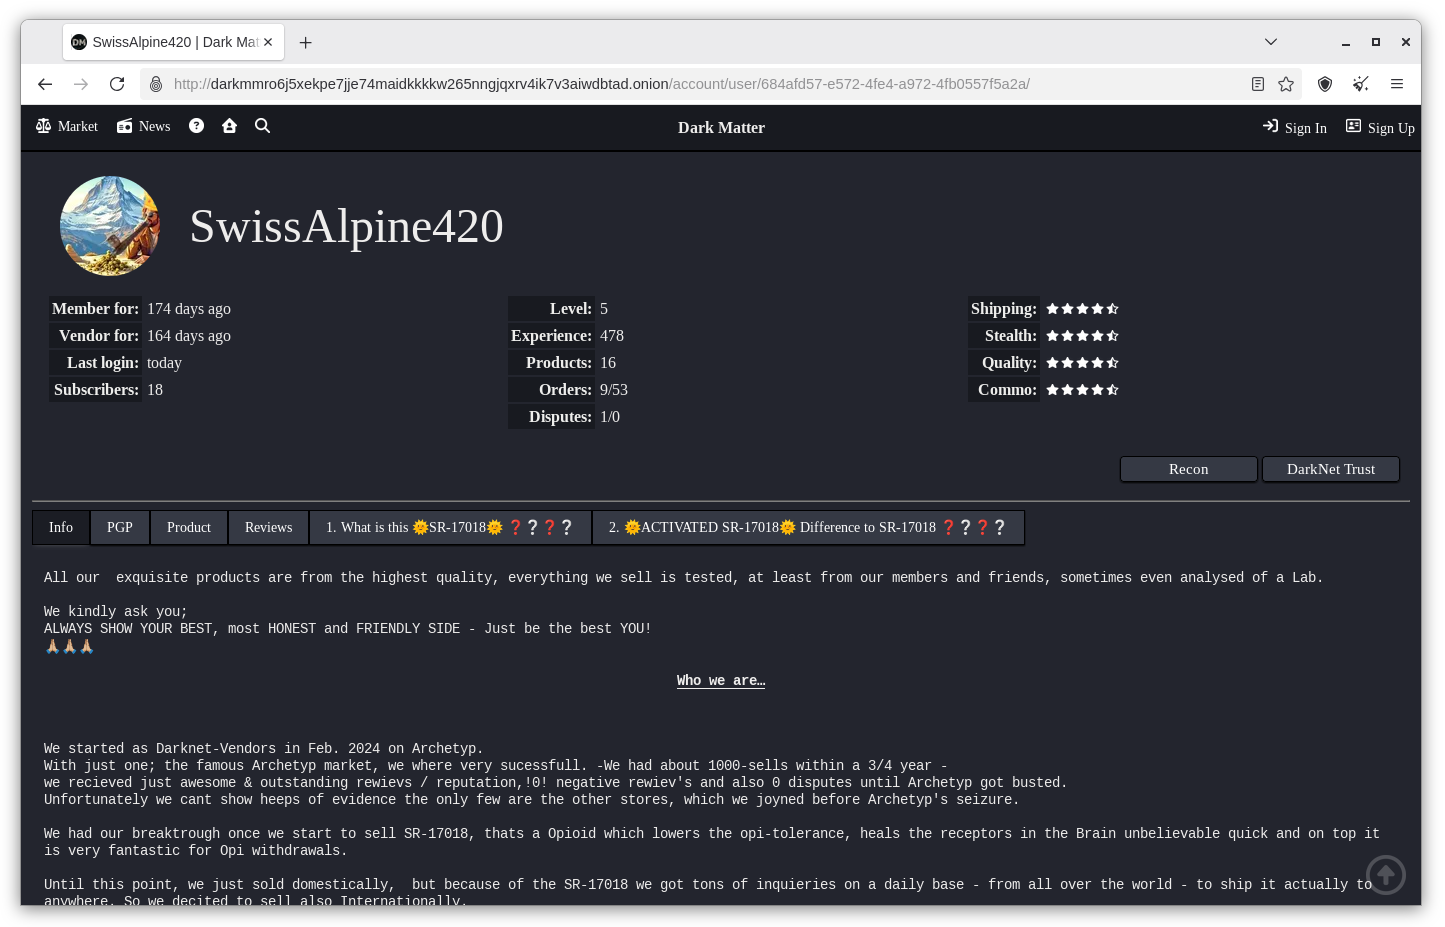Screen dimensions: 1445x927
Task: Open the Tor shield security icon
Action: click(x=1325, y=84)
